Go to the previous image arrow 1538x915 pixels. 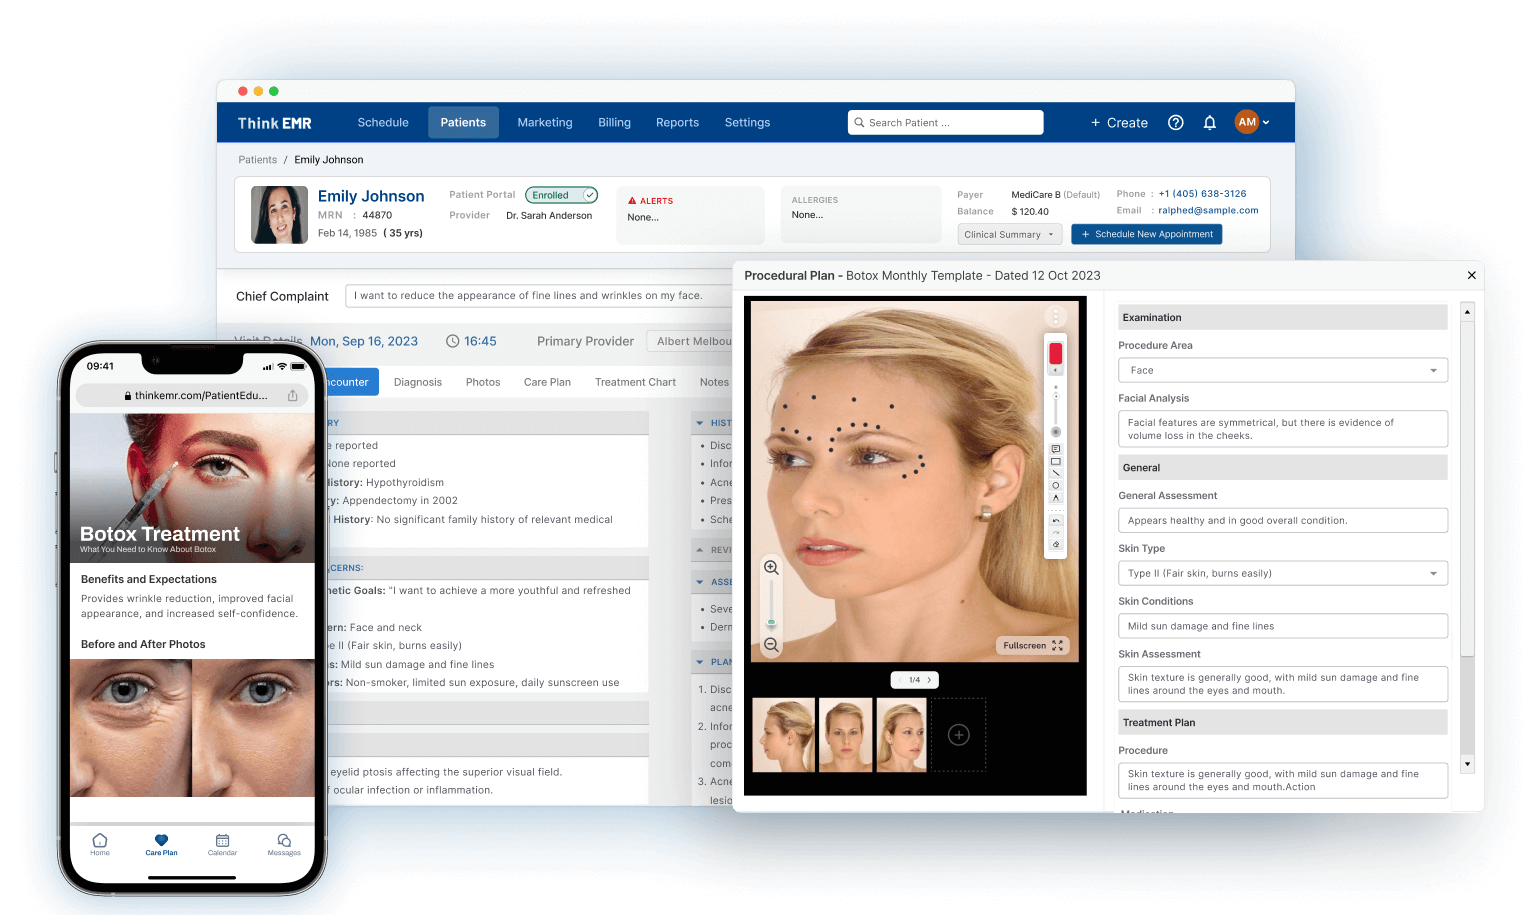900,680
